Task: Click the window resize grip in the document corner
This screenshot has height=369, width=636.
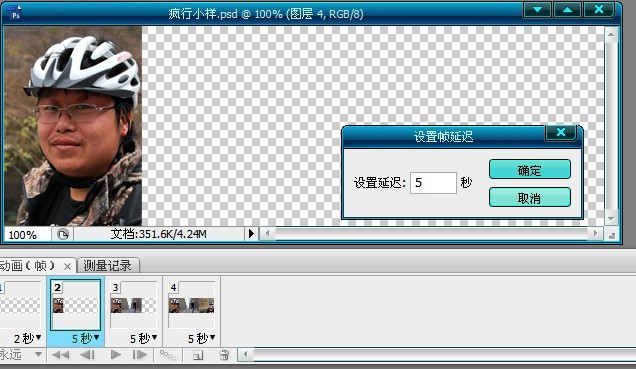Action: (x=612, y=236)
